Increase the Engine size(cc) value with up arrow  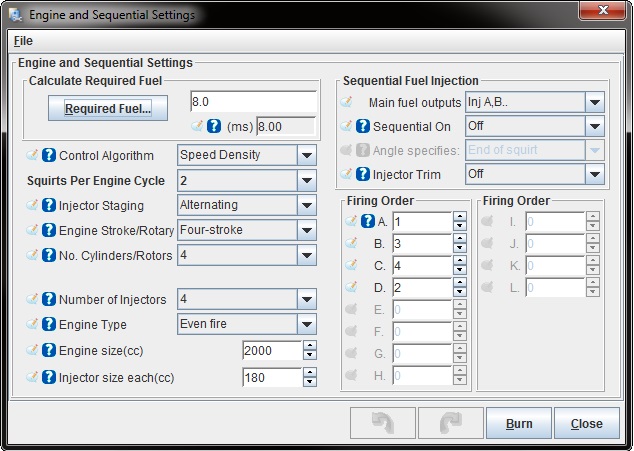309,345
